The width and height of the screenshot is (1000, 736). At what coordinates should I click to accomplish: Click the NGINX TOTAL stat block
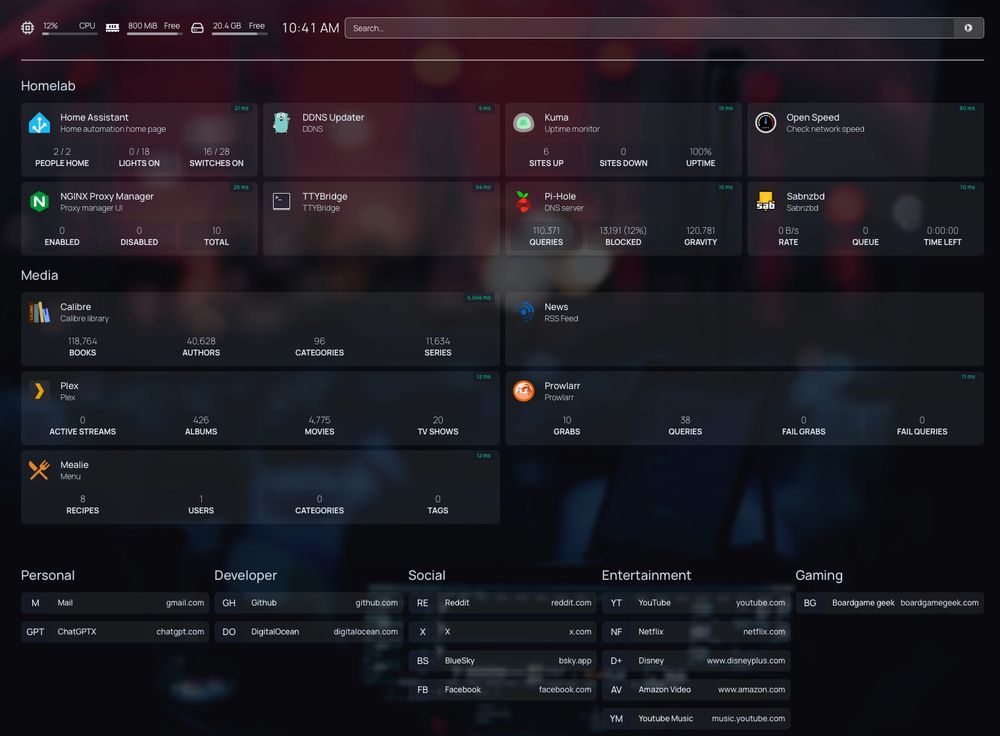216,236
